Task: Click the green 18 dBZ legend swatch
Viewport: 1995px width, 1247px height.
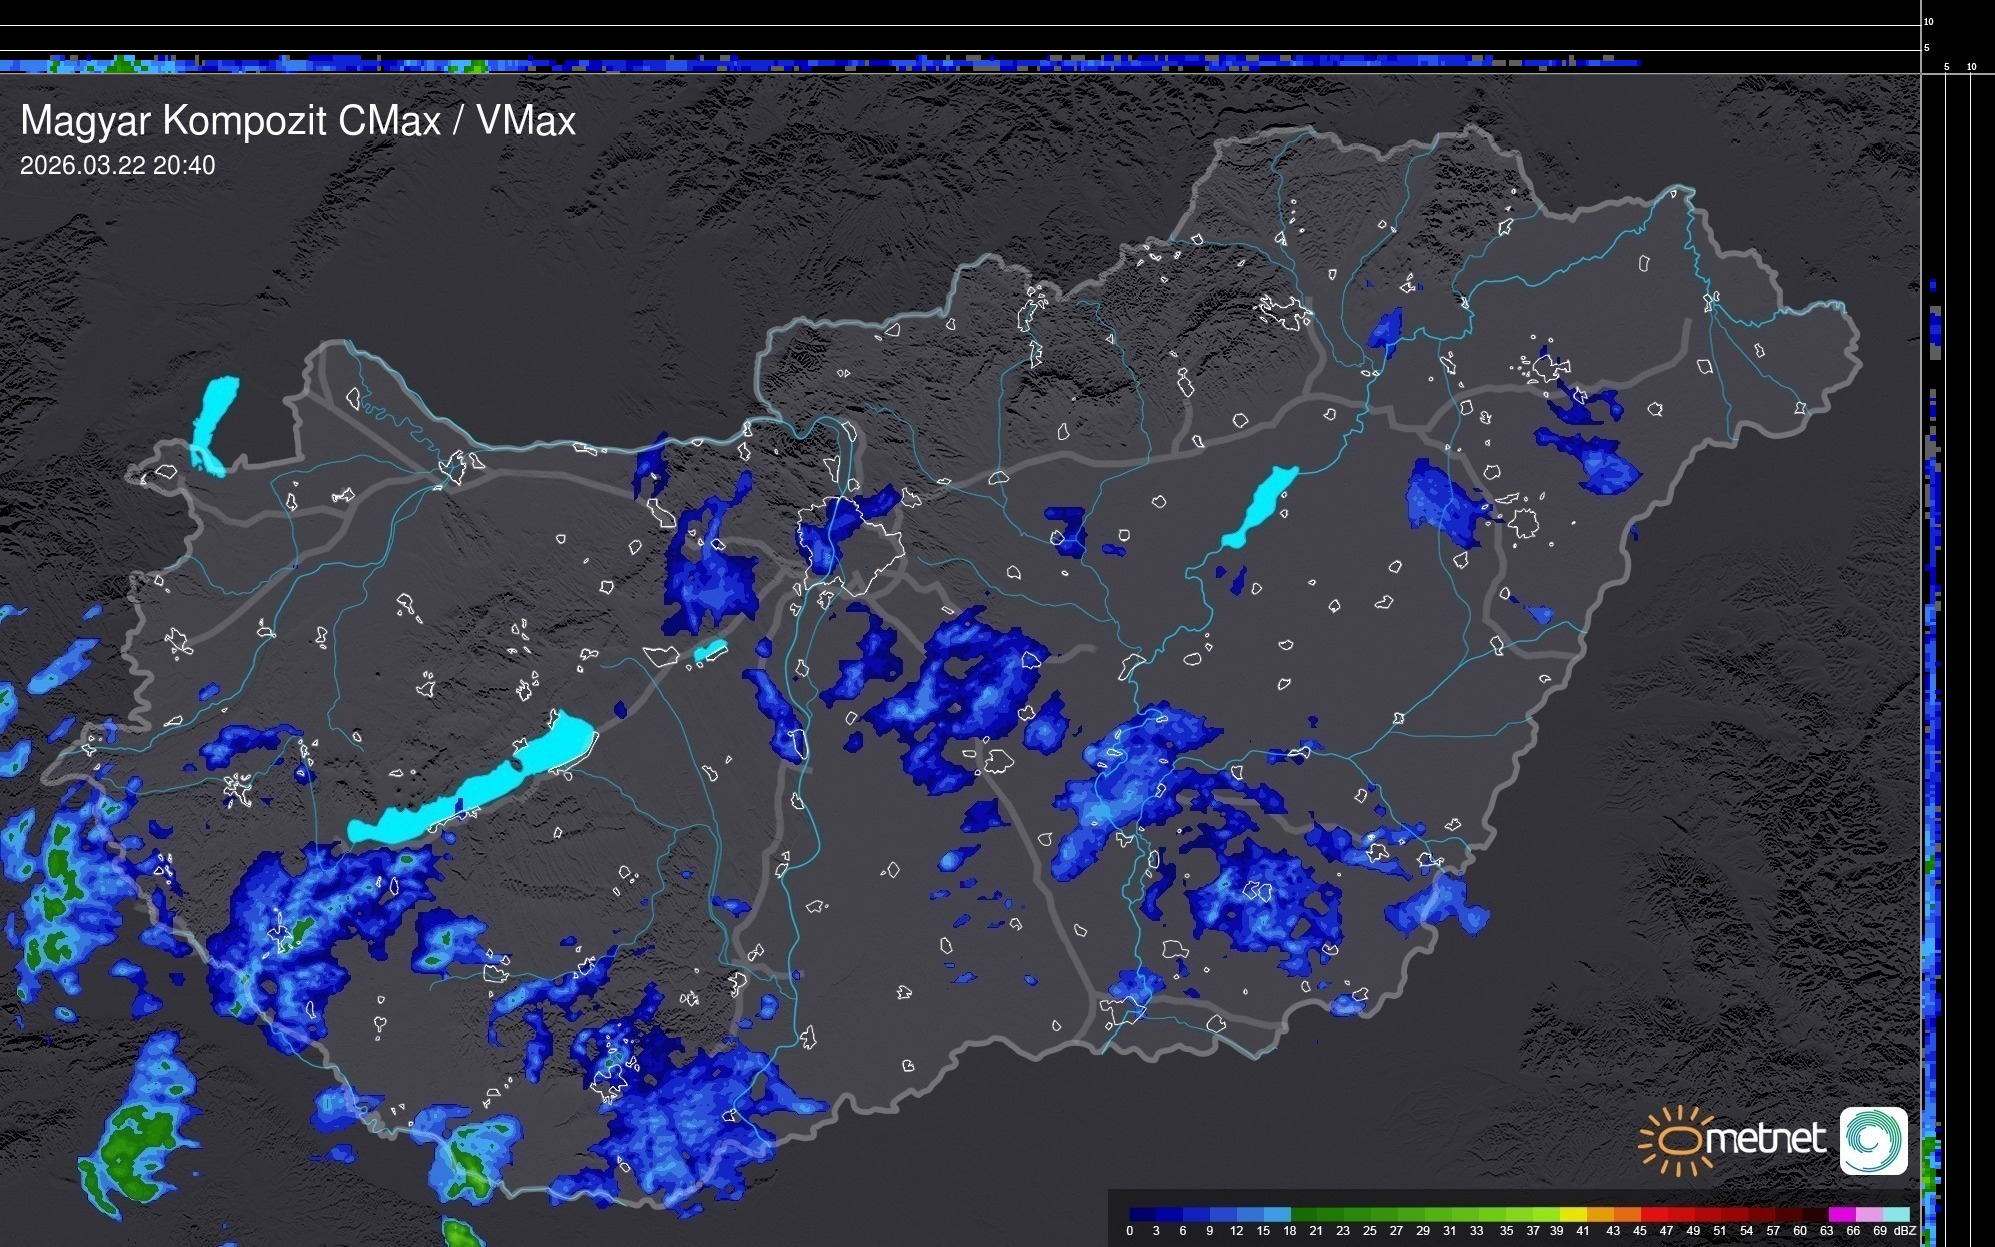Action: [1303, 1214]
